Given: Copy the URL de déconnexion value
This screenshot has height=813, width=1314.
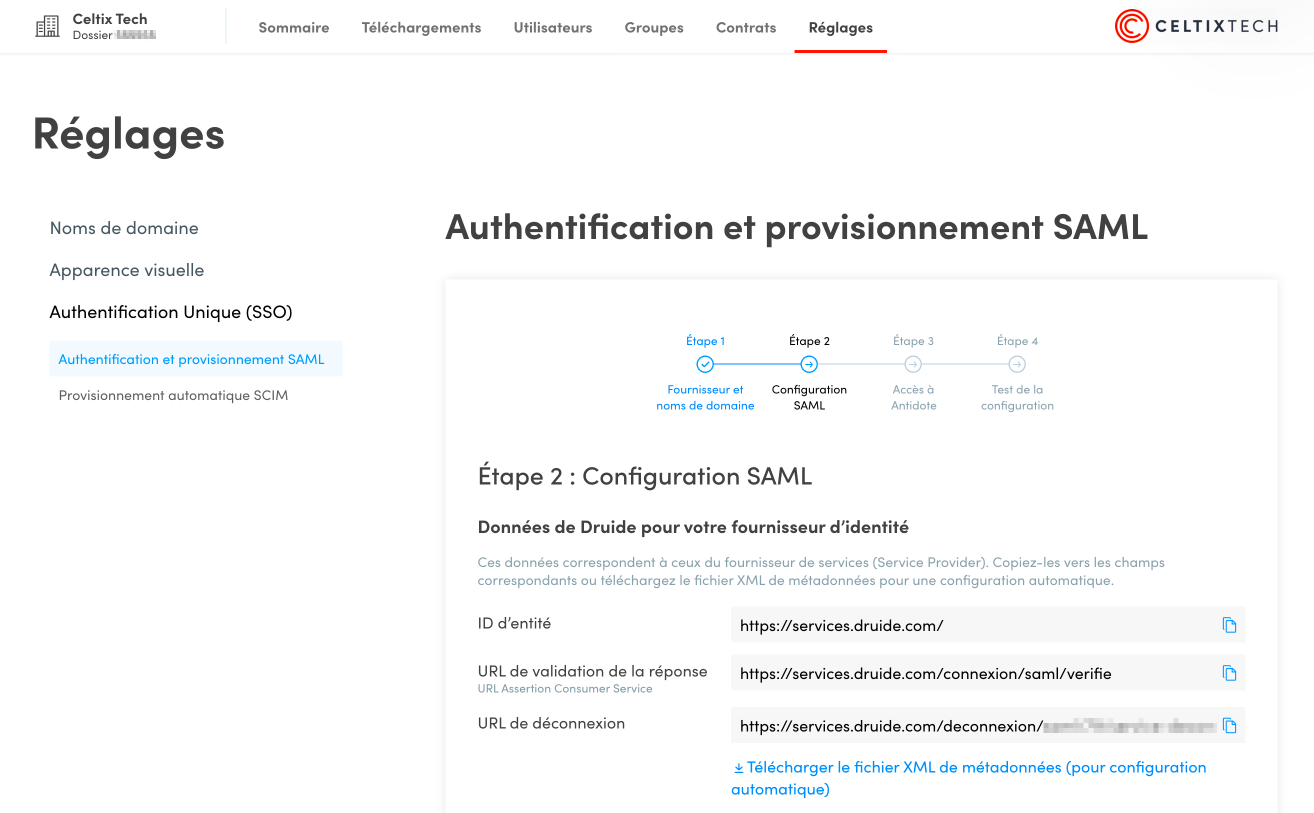Looking at the screenshot, I should (1229, 725).
